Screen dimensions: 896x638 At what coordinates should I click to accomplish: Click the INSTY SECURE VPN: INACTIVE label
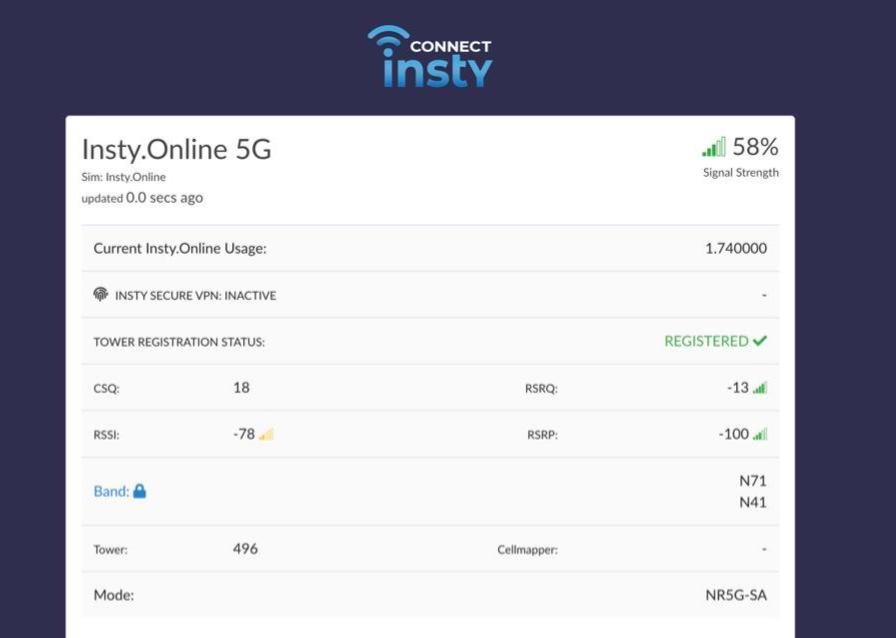[195, 296]
